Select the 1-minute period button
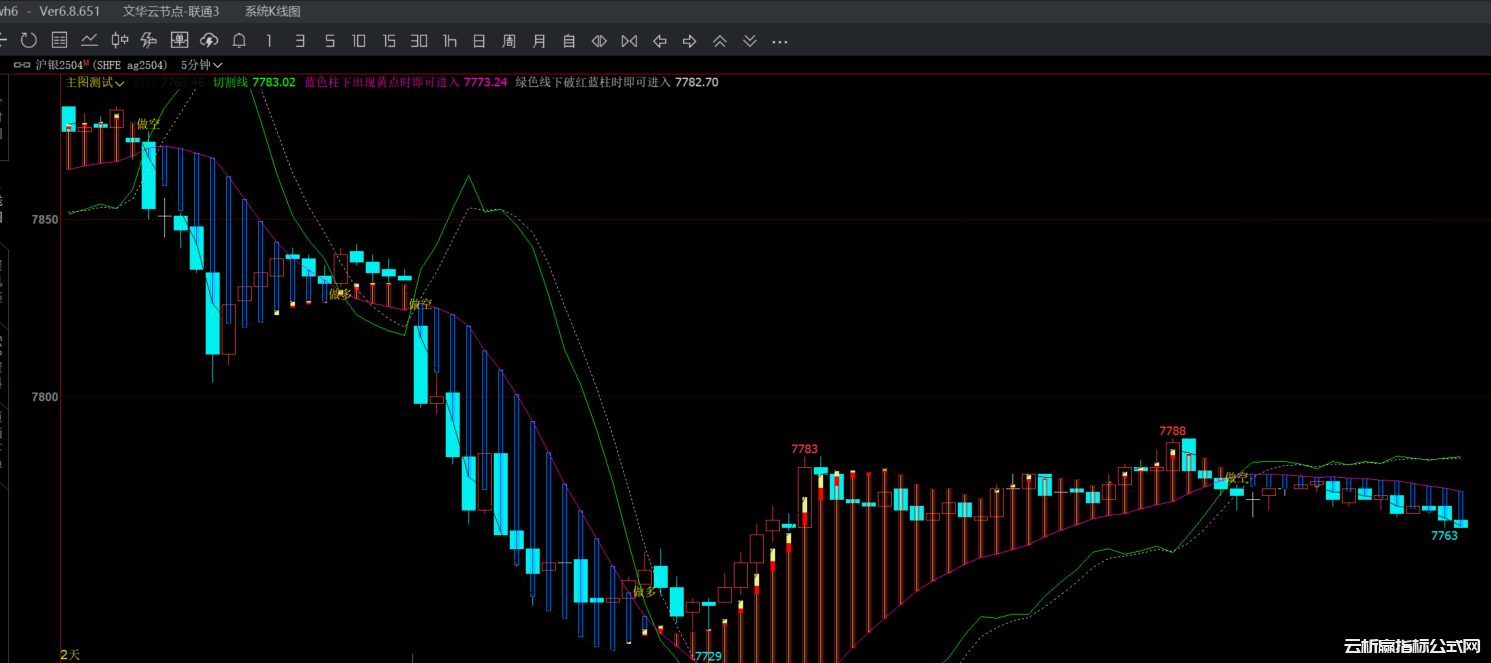Viewport: 1491px width, 663px height. pos(269,41)
